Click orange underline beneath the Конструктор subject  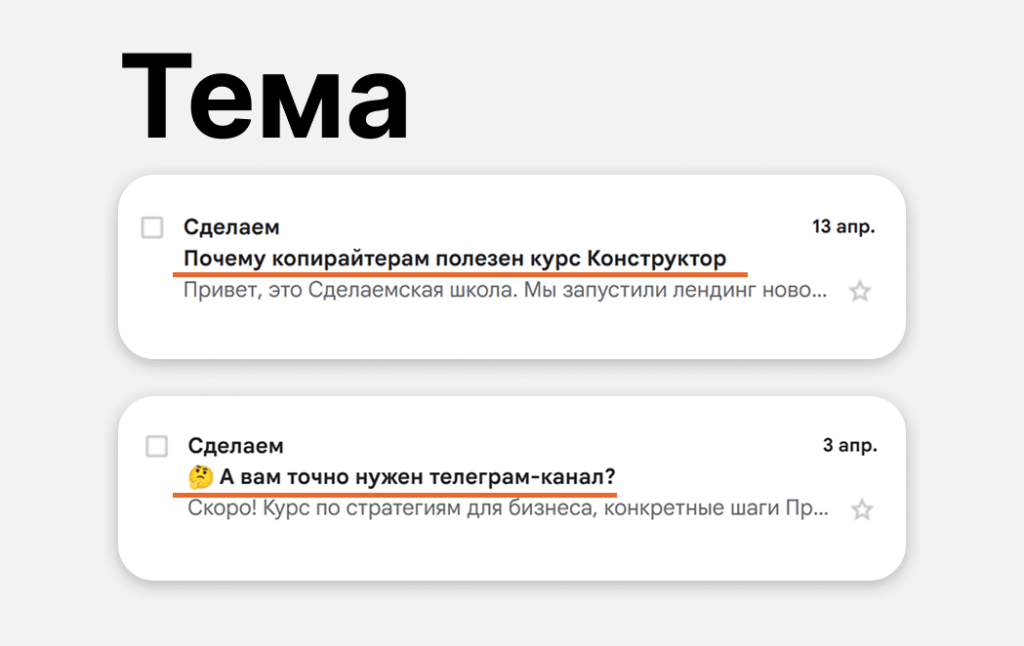(460, 274)
